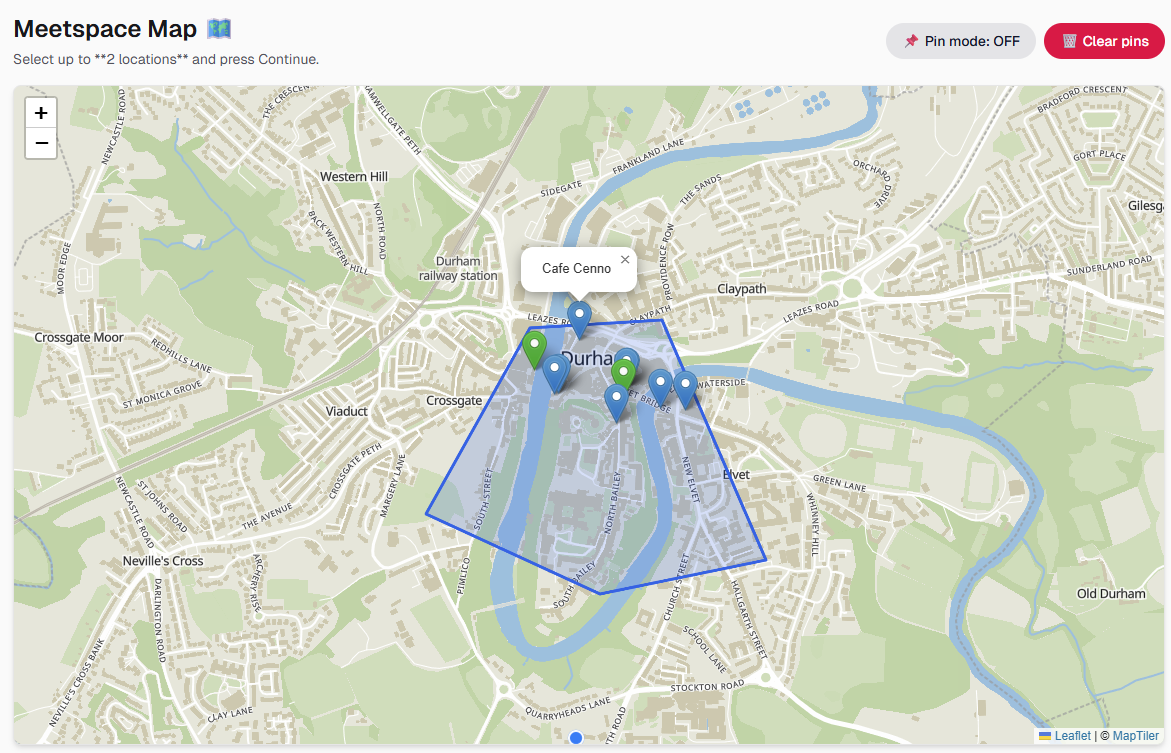
Task: Clear all pins
Action: (x=1104, y=41)
